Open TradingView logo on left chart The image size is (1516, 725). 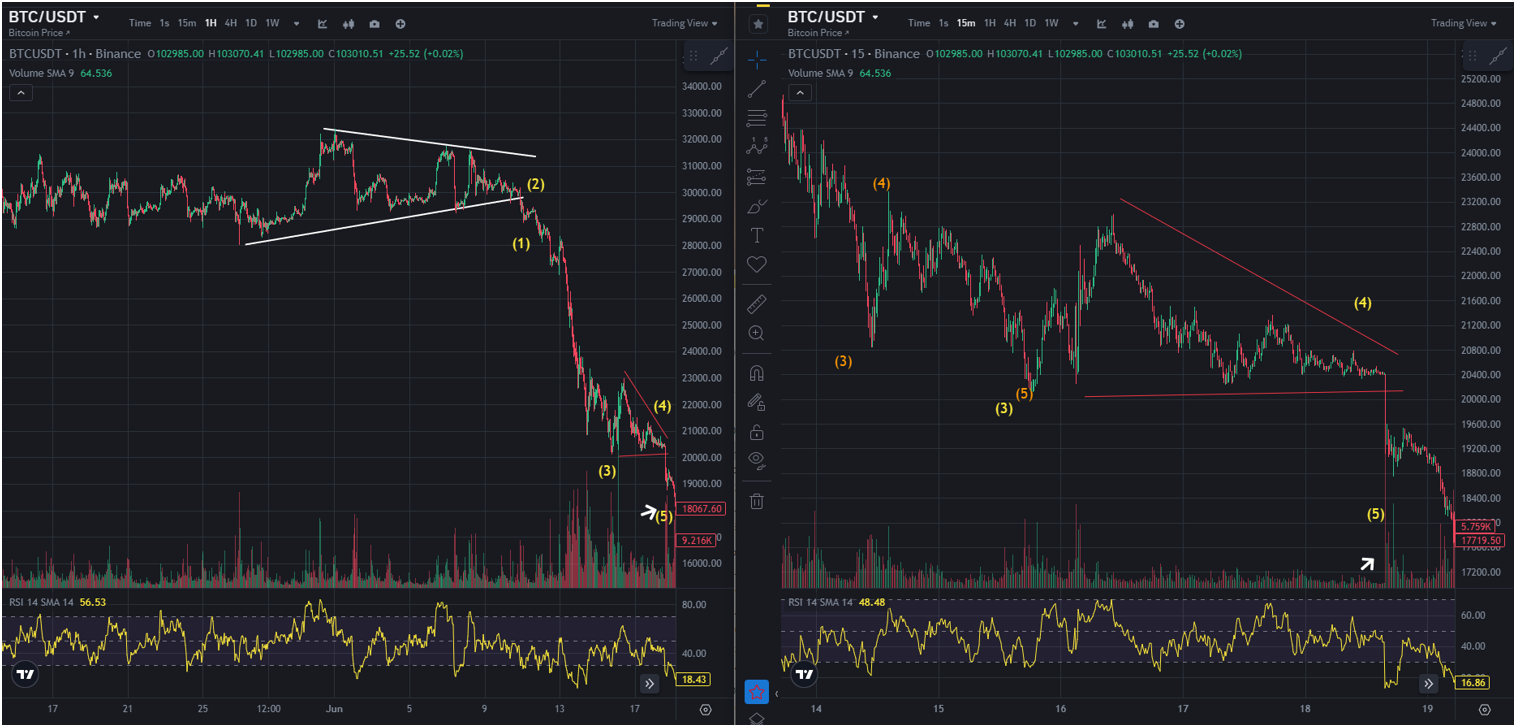click(x=26, y=675)
